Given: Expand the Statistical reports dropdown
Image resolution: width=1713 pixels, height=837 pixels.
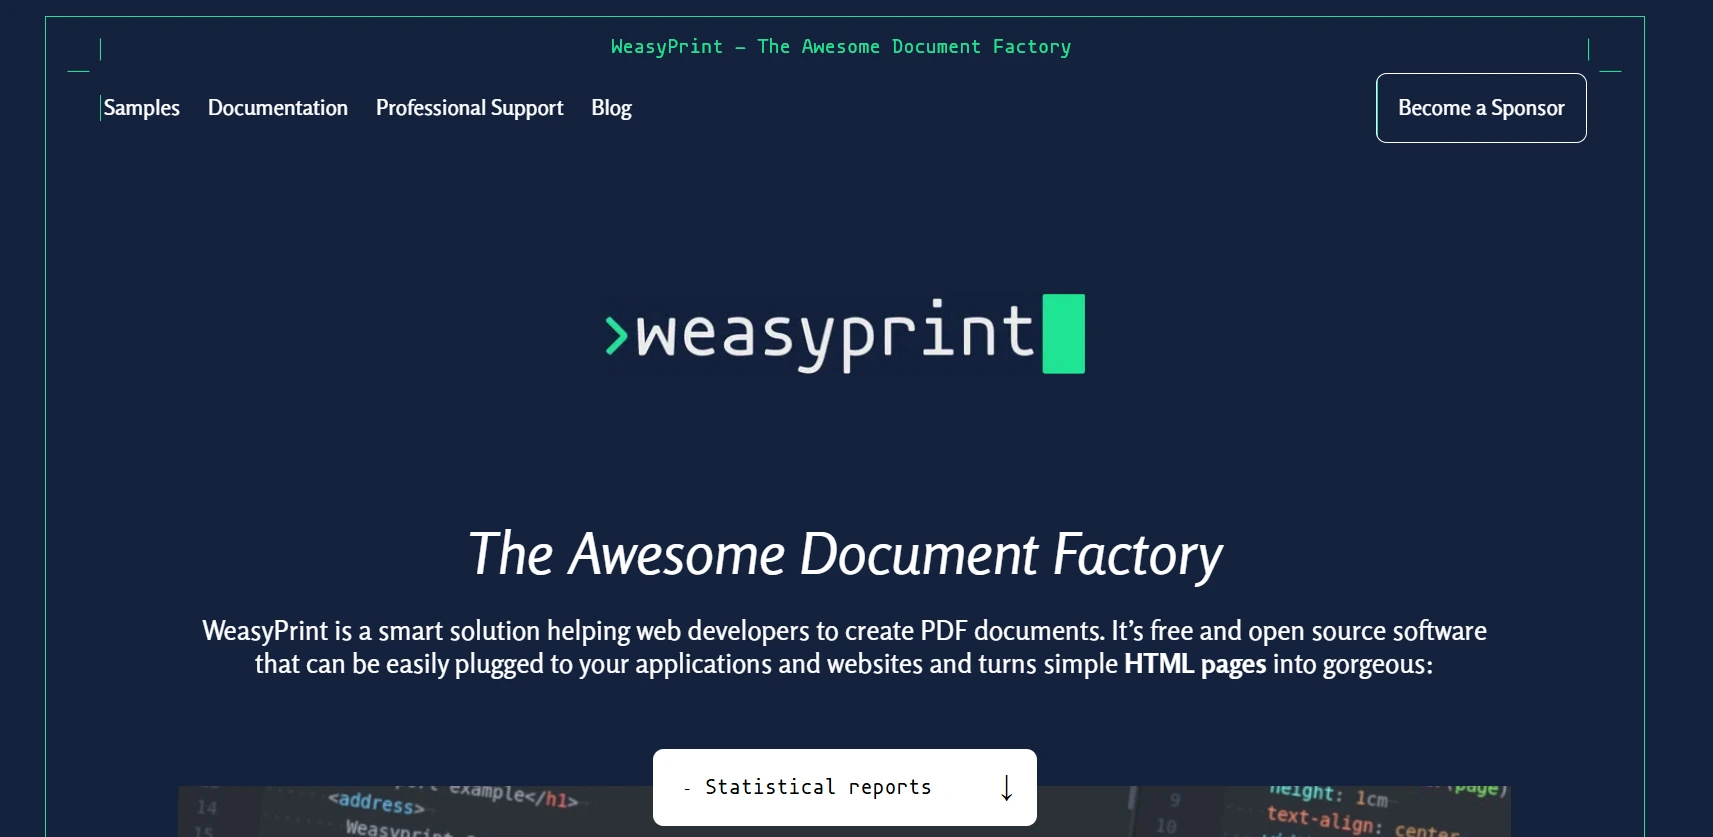Looking at the screenshot, I should (845, 787).
